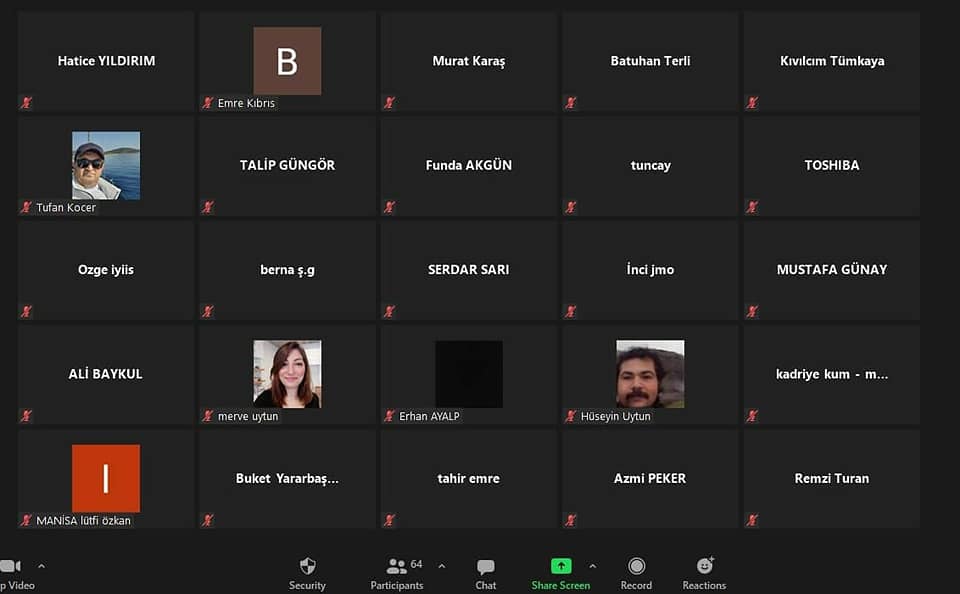This screenshot has width=960, height=594.
Task: Click the muted mic icon on Hatice YILDIRIM tile
Action: 26,103
